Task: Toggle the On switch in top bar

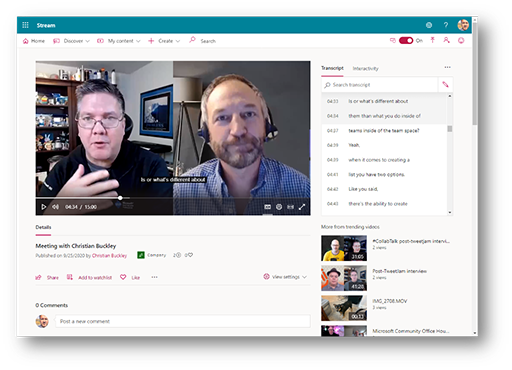Action: (x=406, y=40)
